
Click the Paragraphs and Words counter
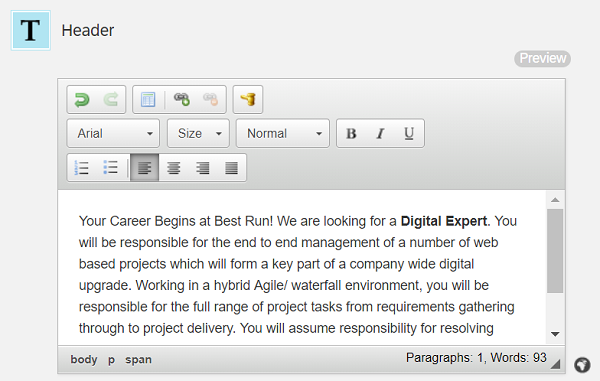[x=476, y=358]
